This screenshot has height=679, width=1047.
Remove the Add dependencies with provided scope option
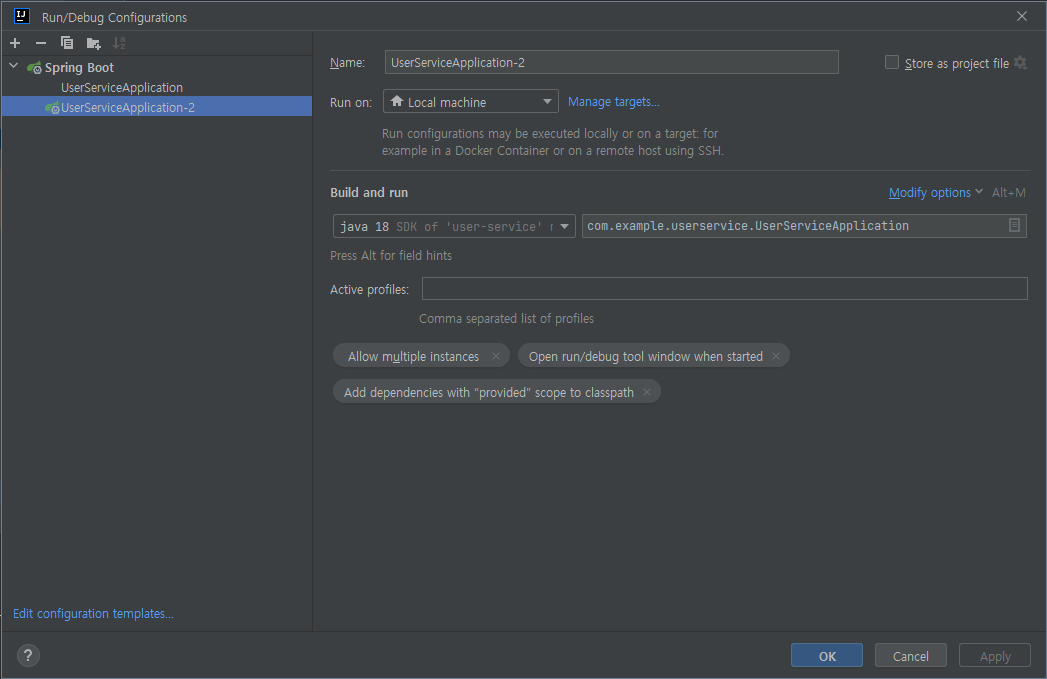click(646, 393)
